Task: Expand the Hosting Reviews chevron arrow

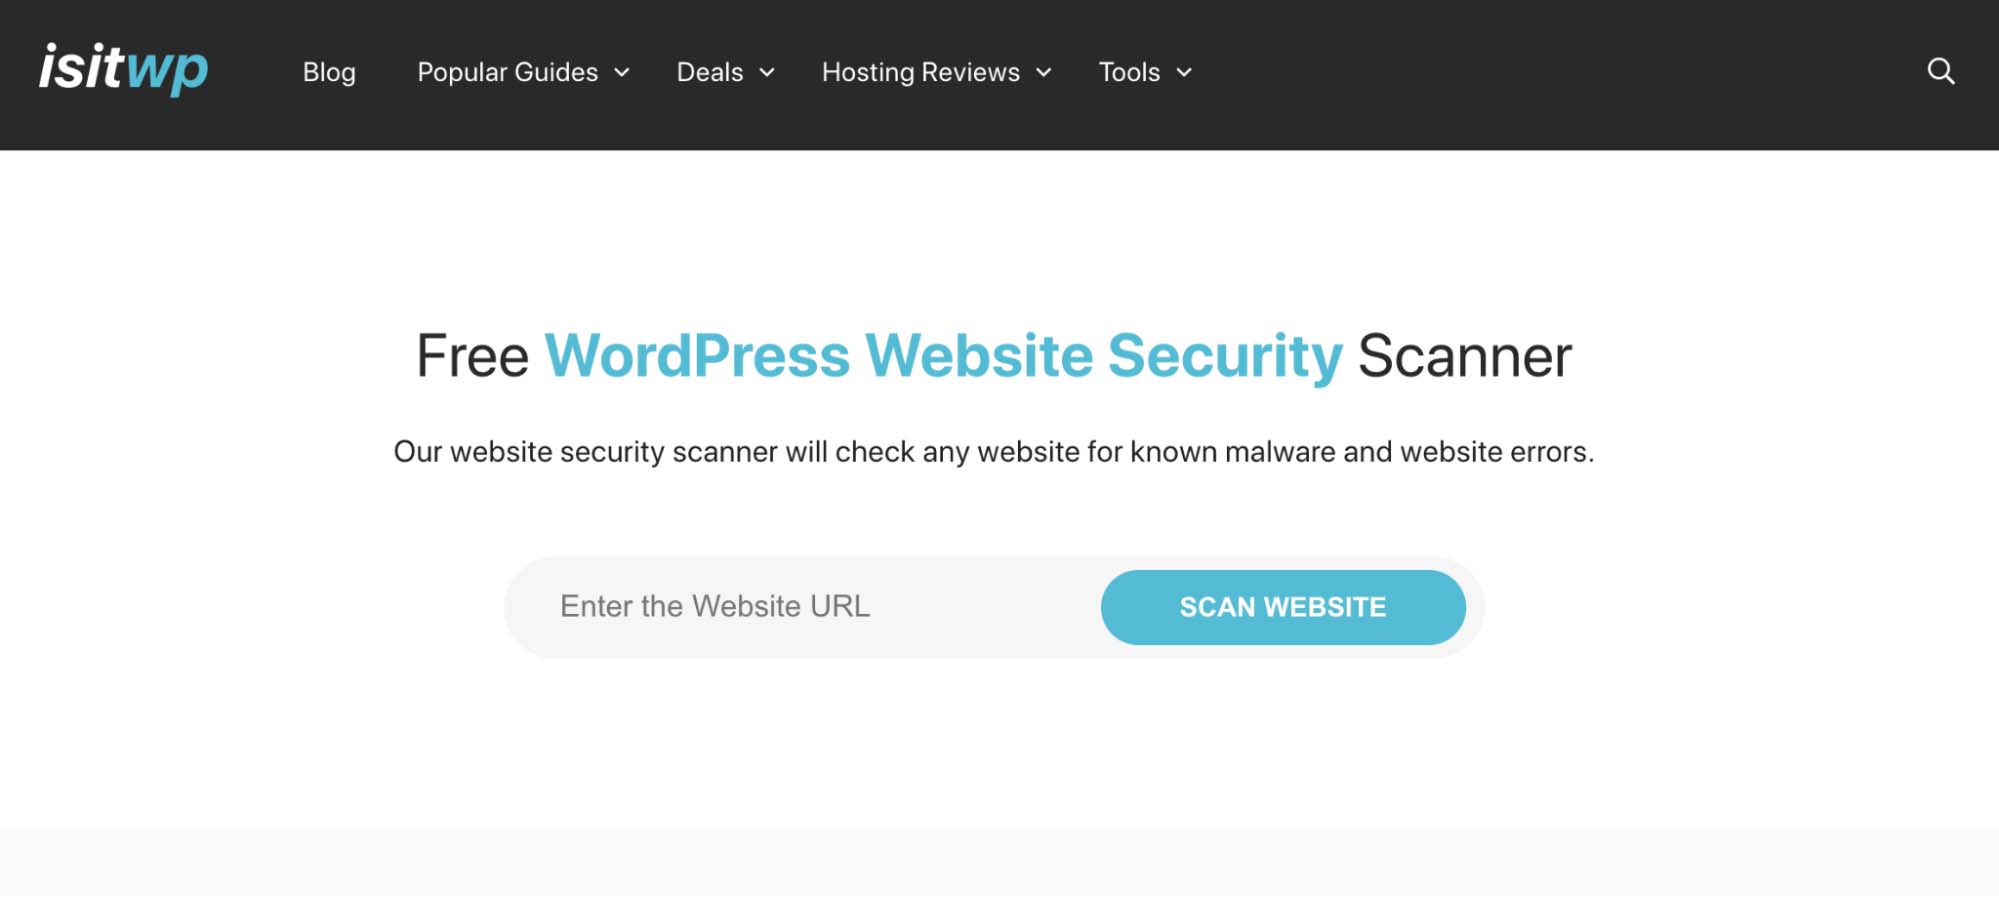Action: pos(1044,73)
